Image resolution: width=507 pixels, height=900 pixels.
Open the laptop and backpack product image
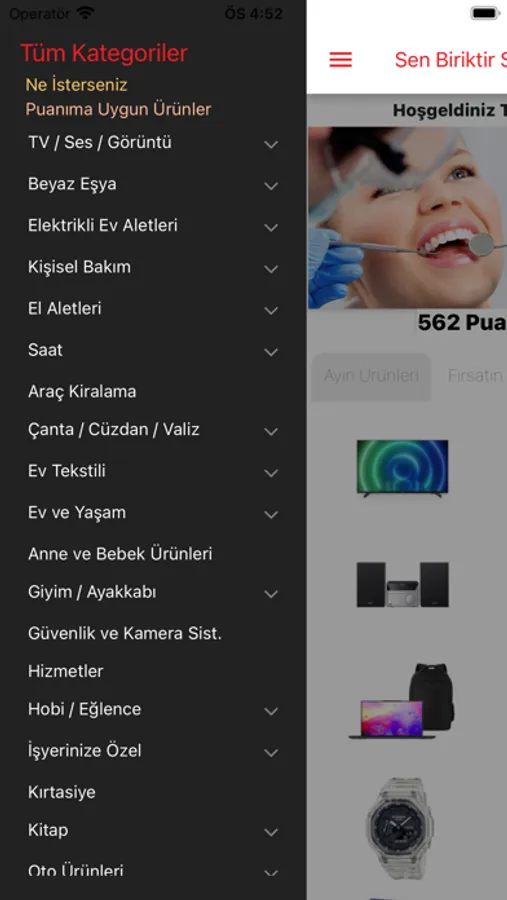(401, 701)
